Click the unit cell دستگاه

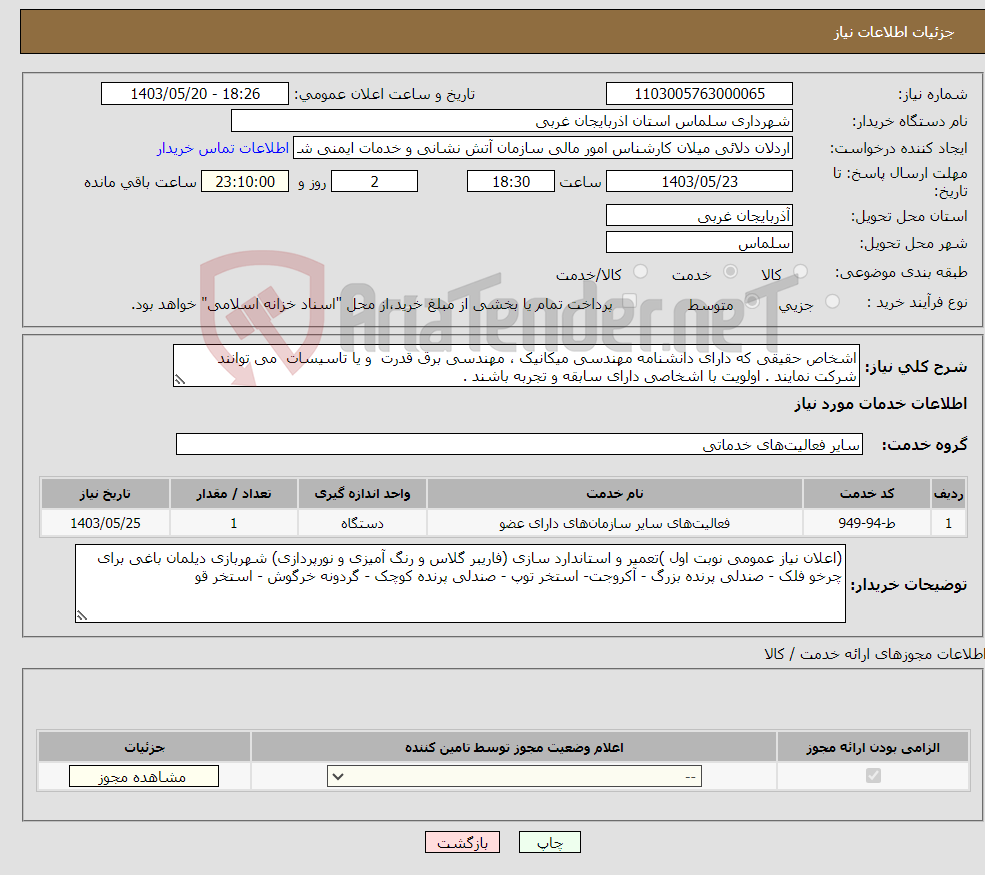point(362,523)
